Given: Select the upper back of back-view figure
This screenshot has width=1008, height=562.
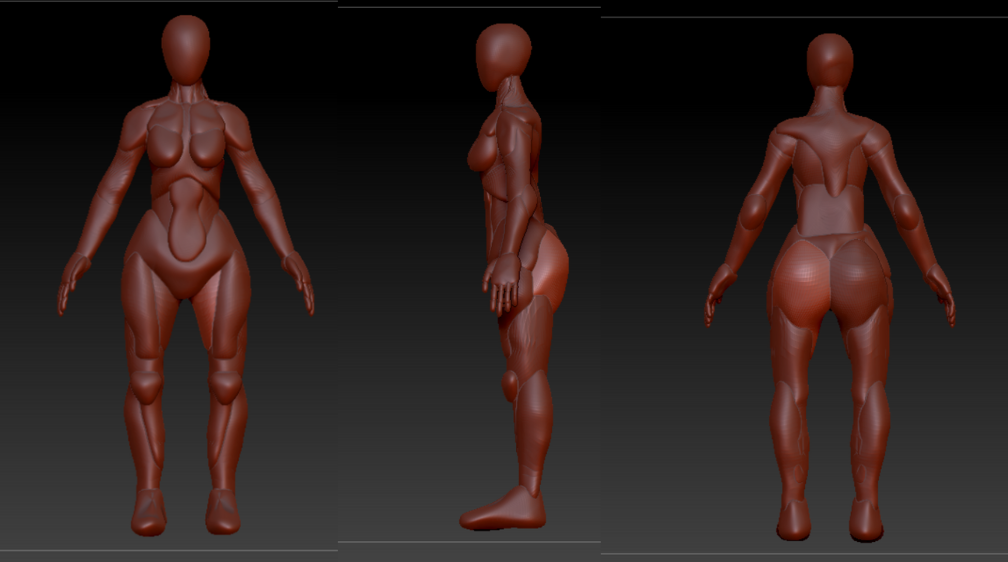Looking at the screenshot, I should coord(828,150).
